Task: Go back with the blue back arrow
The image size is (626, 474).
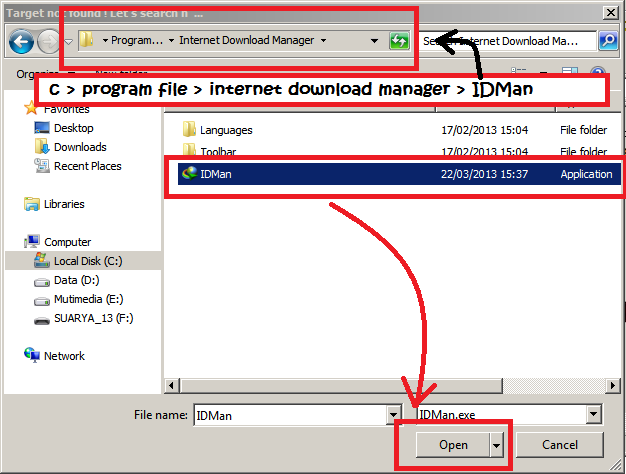Action: [x=21, y=41]
